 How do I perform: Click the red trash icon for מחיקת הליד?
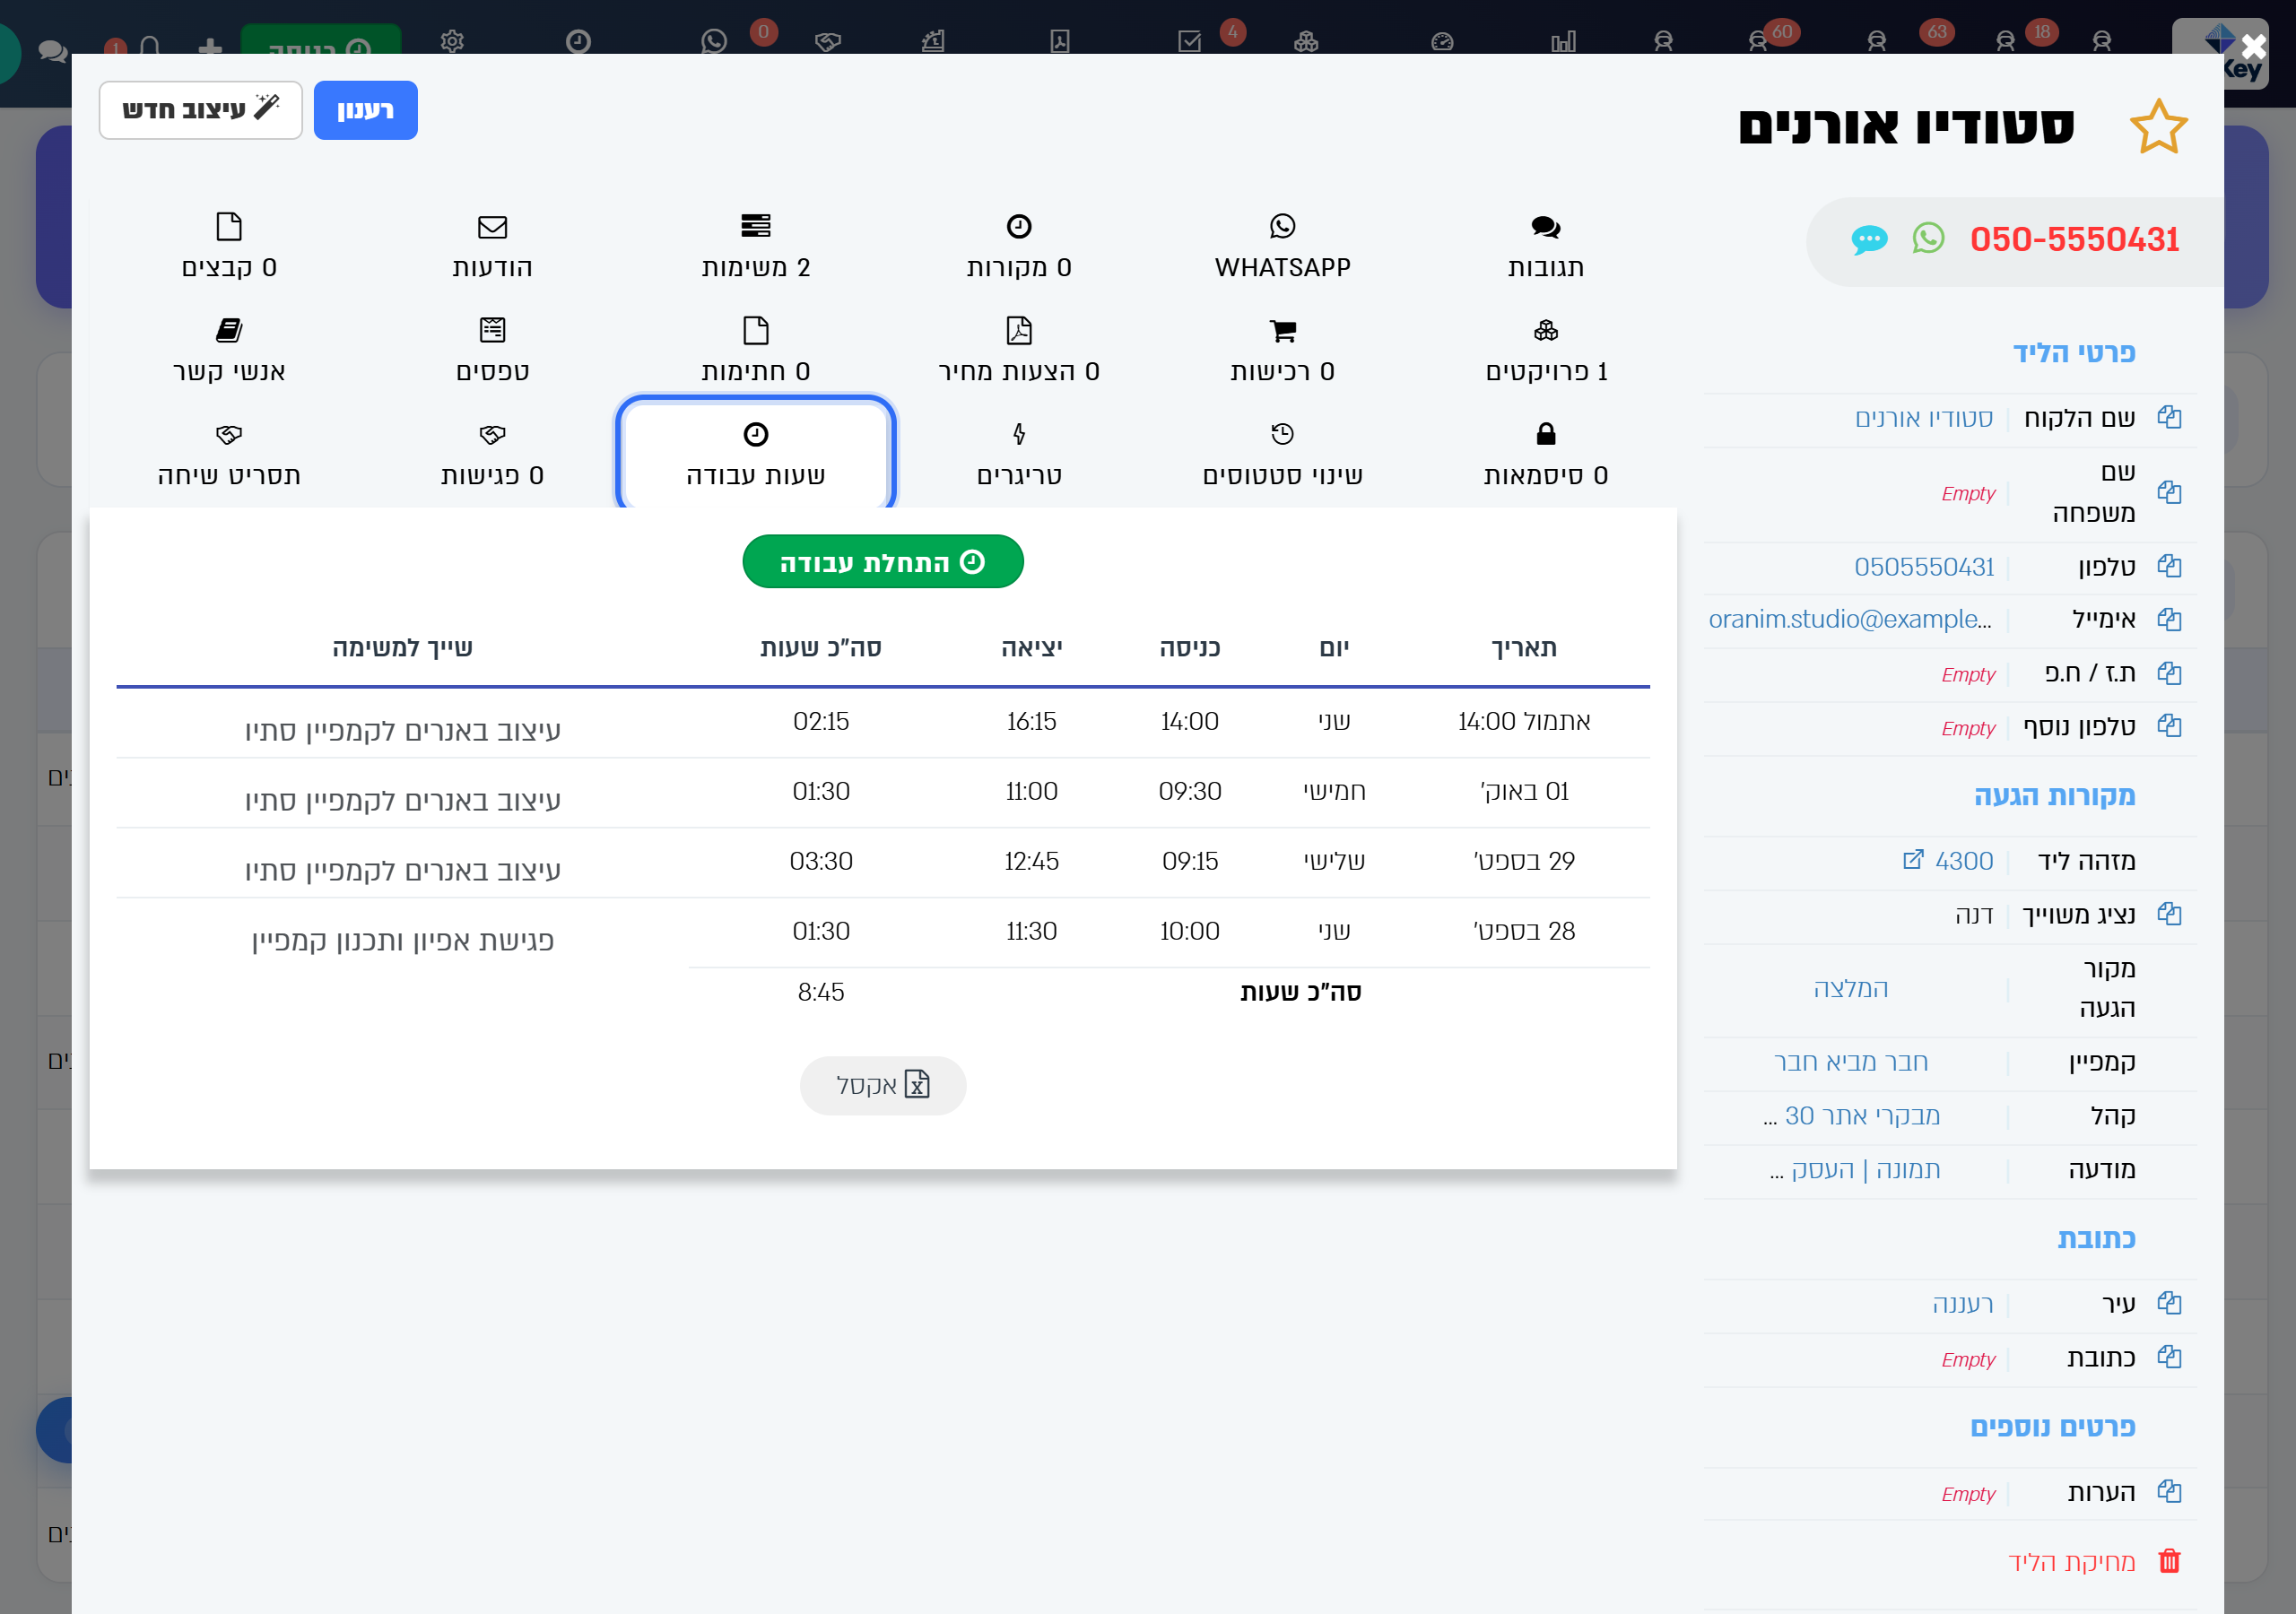(x=2168, y=1561)
